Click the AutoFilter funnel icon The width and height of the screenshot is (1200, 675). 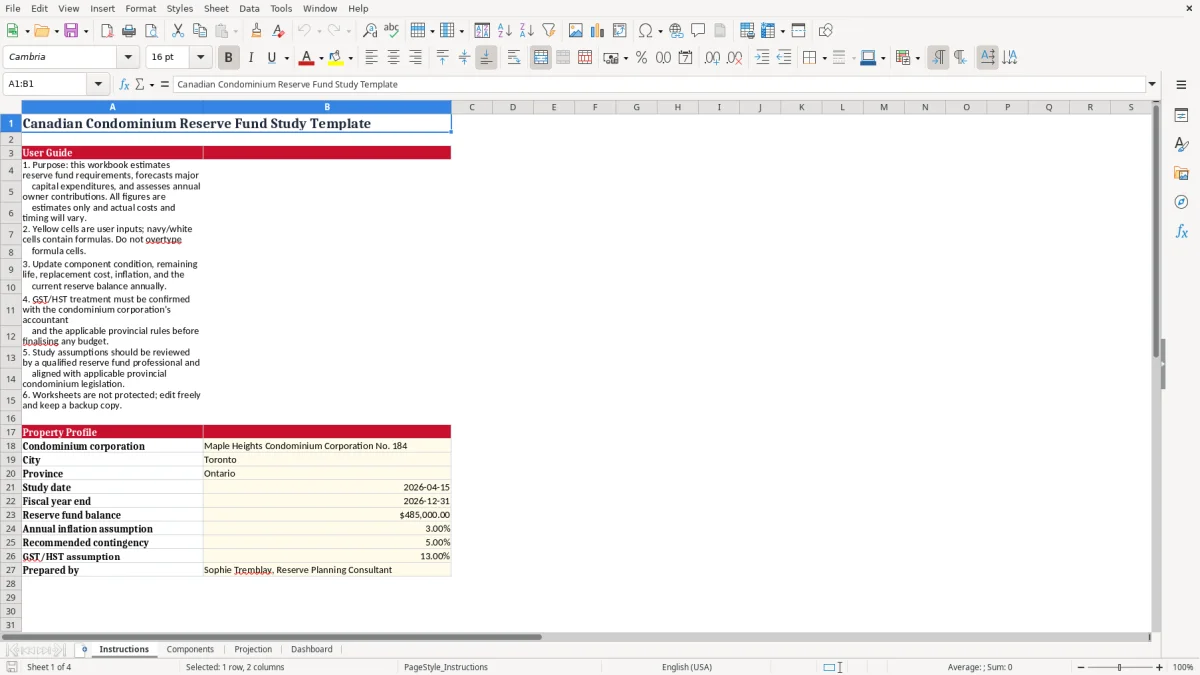(x=549, y=31)
